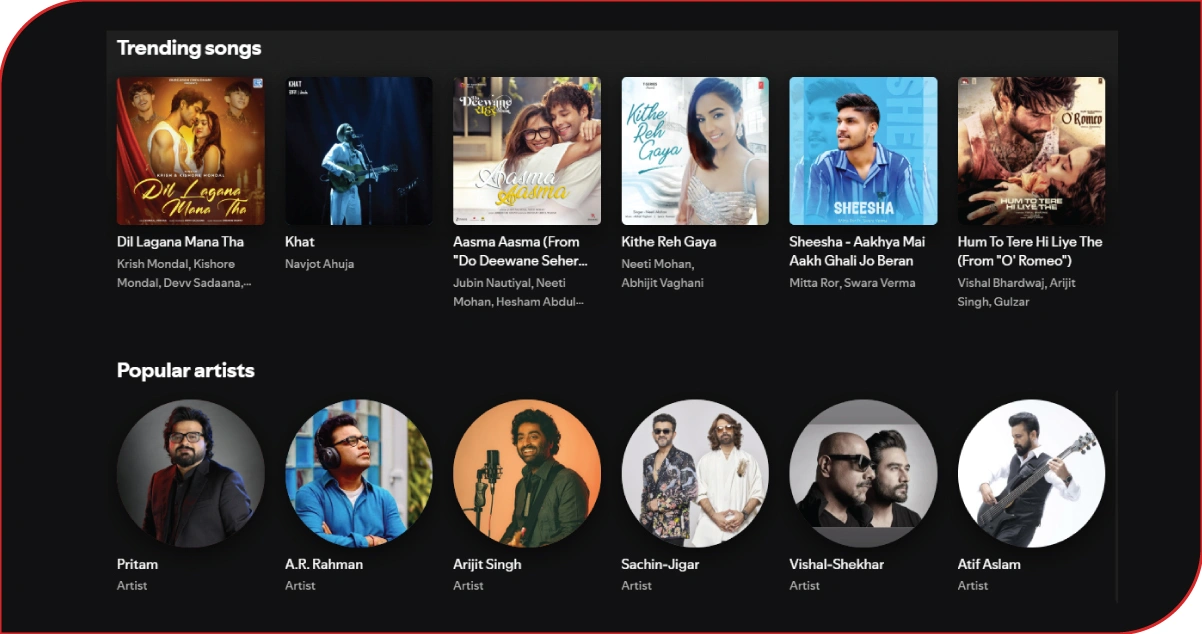Open Atif Aslam's guitar profile photo

pyautogui.click(x=1031, y=473)
